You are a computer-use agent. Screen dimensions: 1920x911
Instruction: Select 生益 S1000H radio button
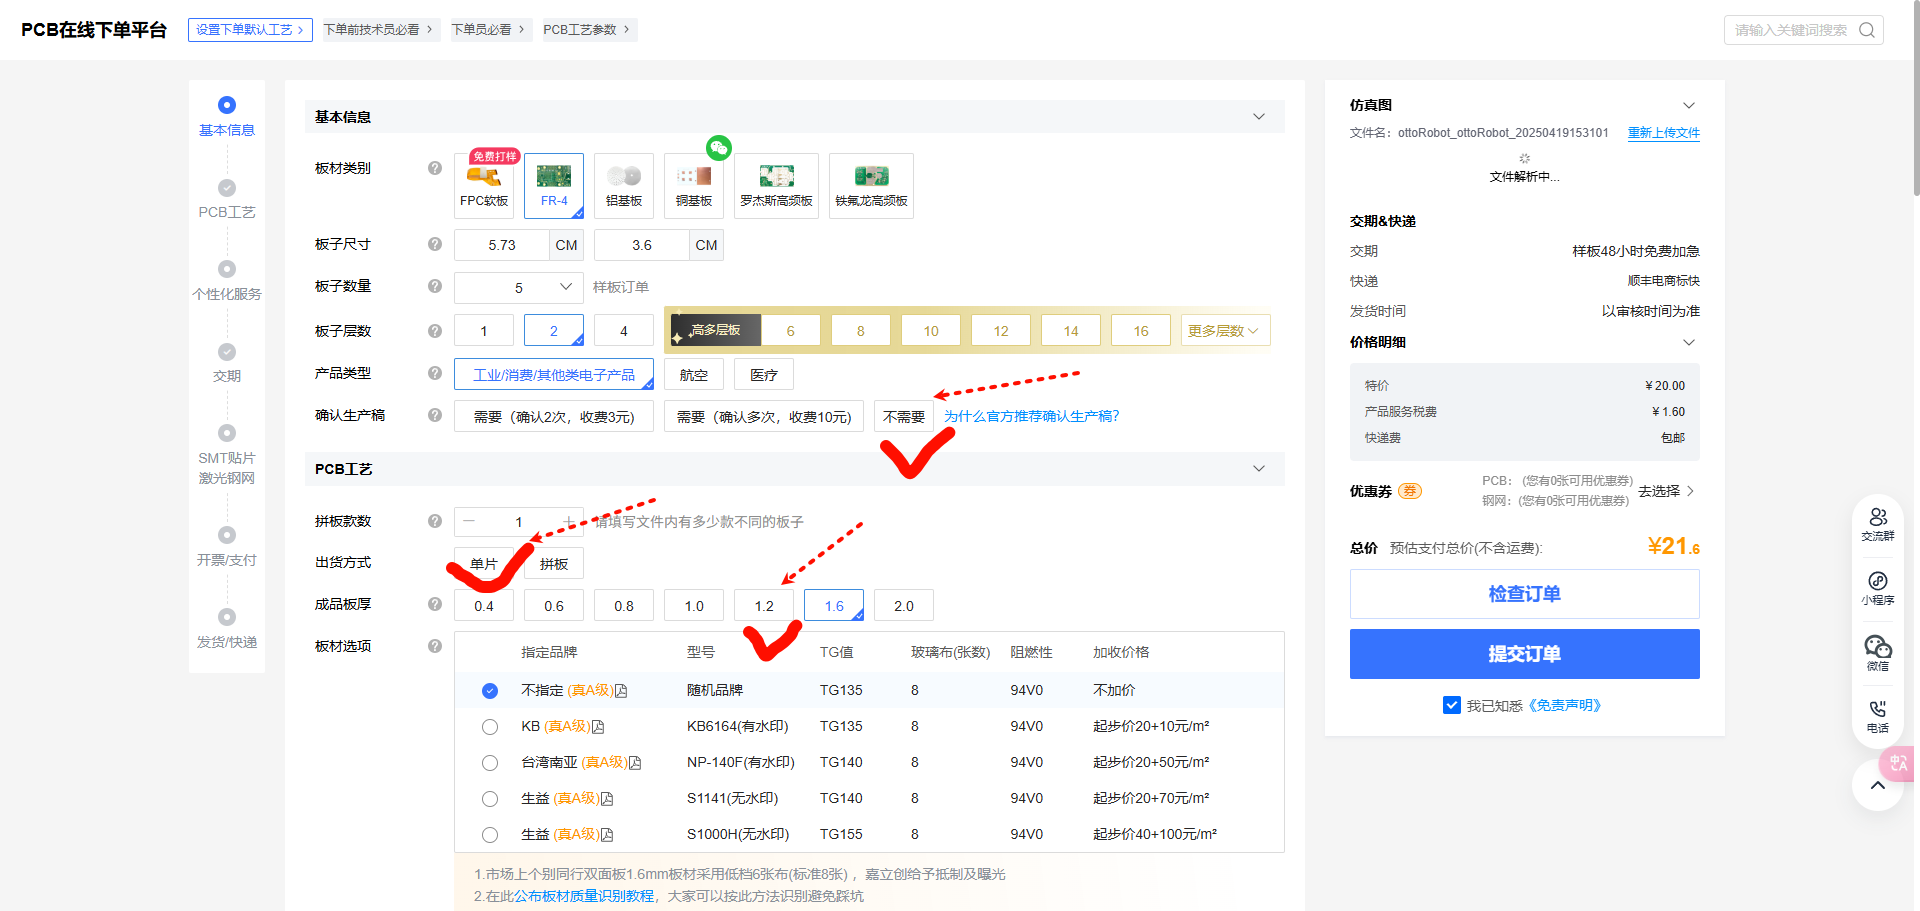(490, 835)
